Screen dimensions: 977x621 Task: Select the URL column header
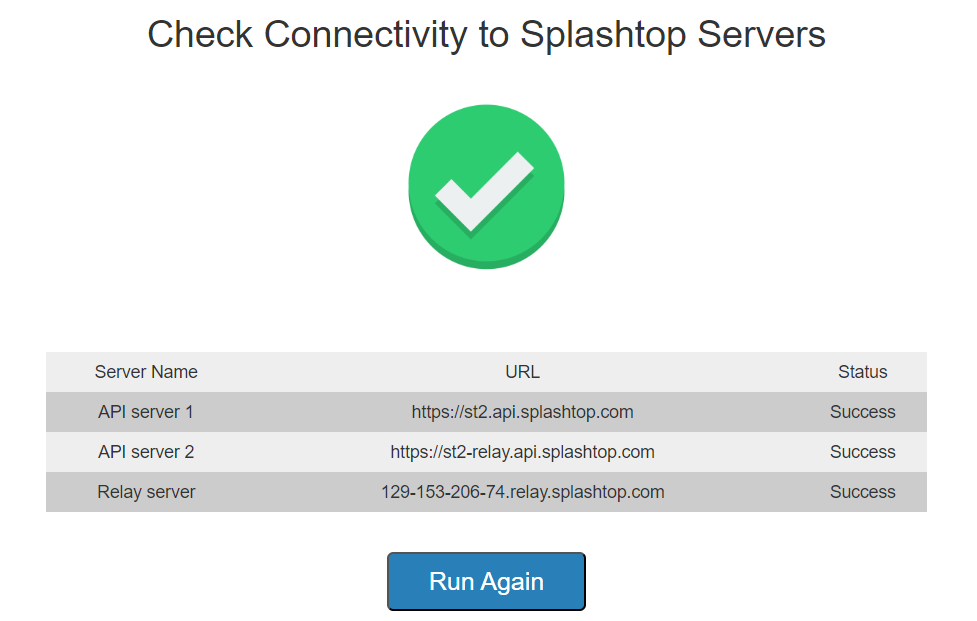pyautogui.click(x=522, y=372)
